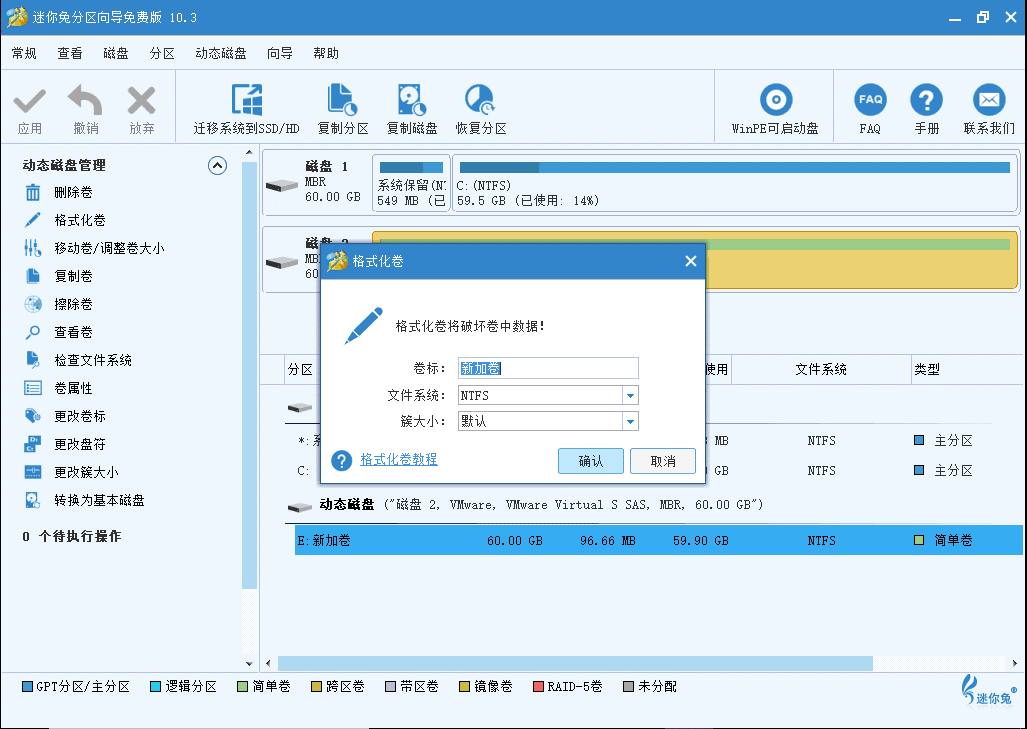
Task: Open Migrate OS to SSD/HD tool
Action: (x=246, y=109)
